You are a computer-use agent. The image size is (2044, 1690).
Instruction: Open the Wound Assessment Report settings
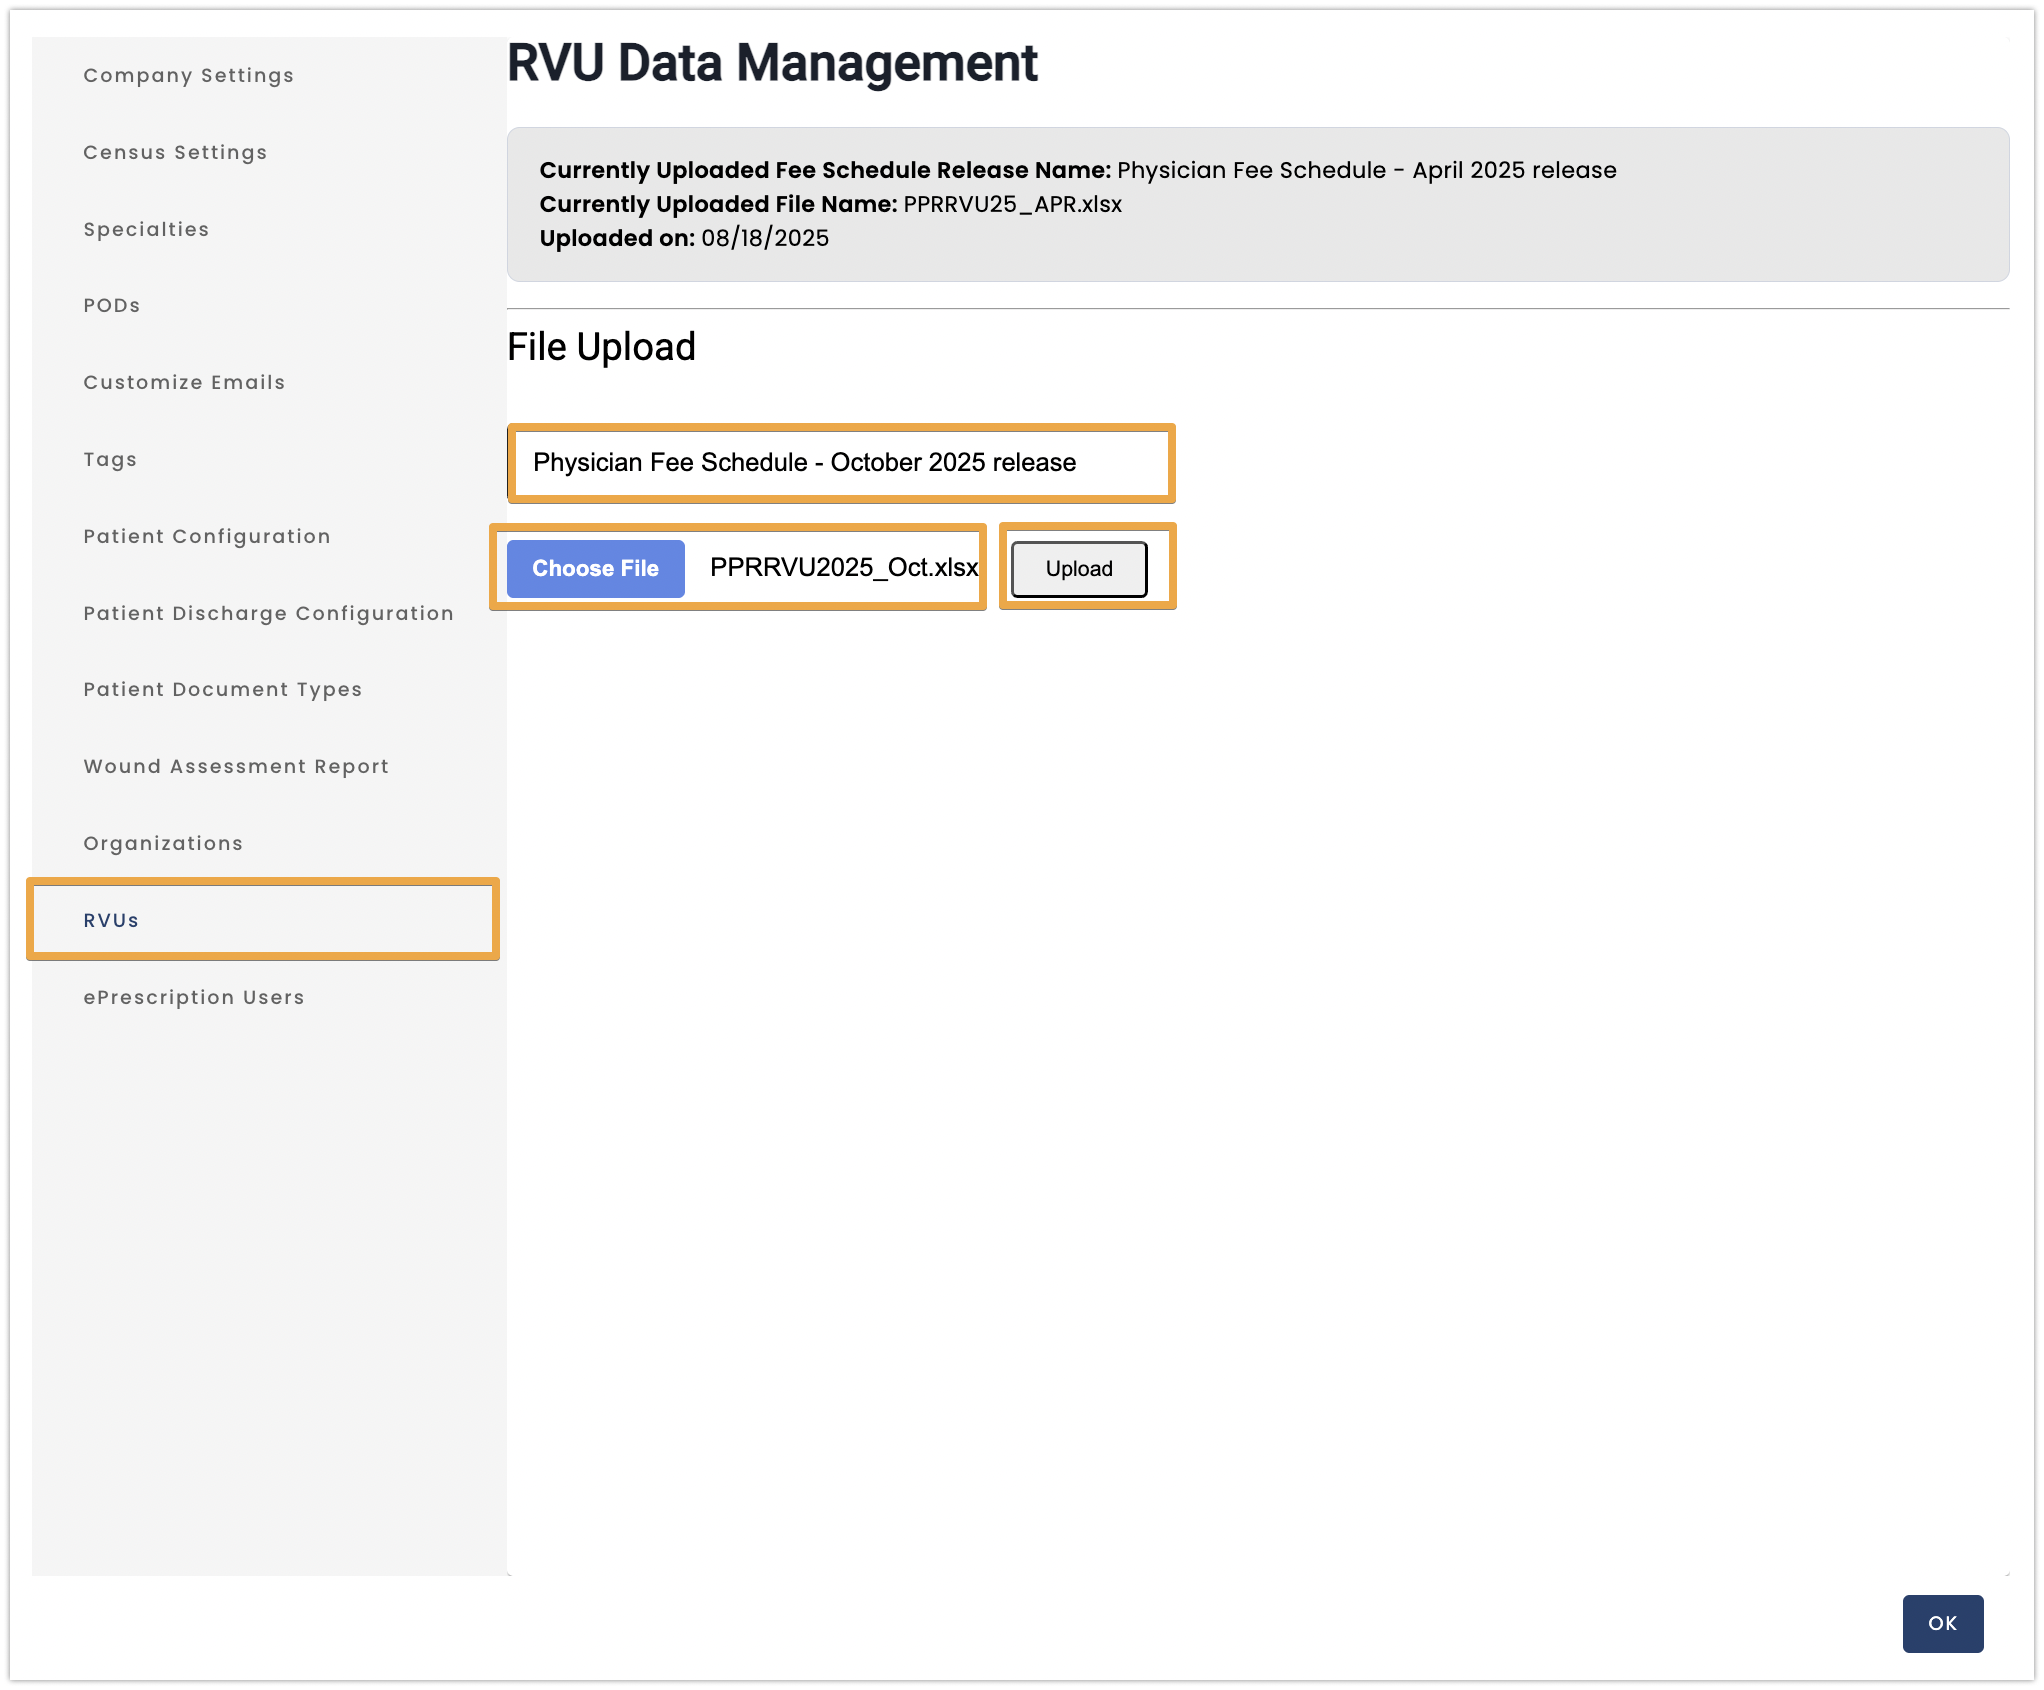click(235, 766)
